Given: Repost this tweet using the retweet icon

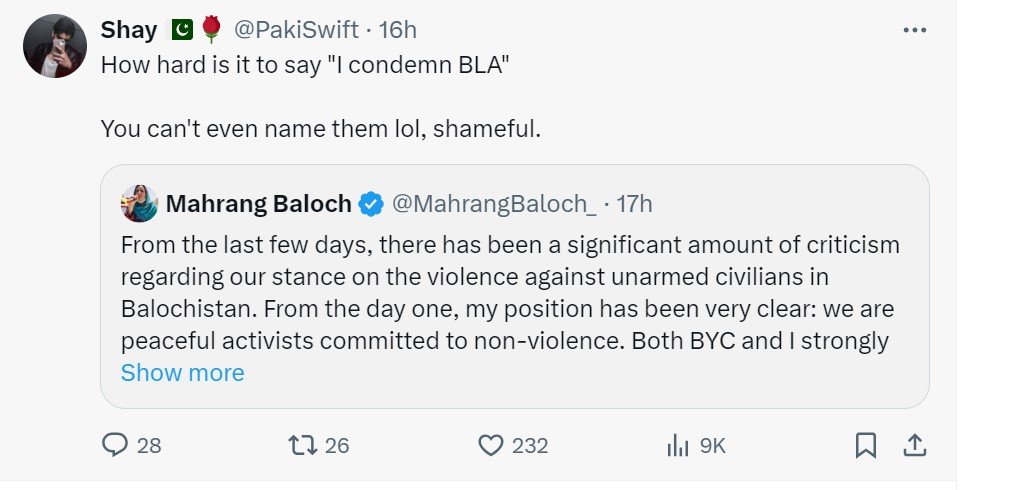Looking at the screenshot, I should point(302,445).
